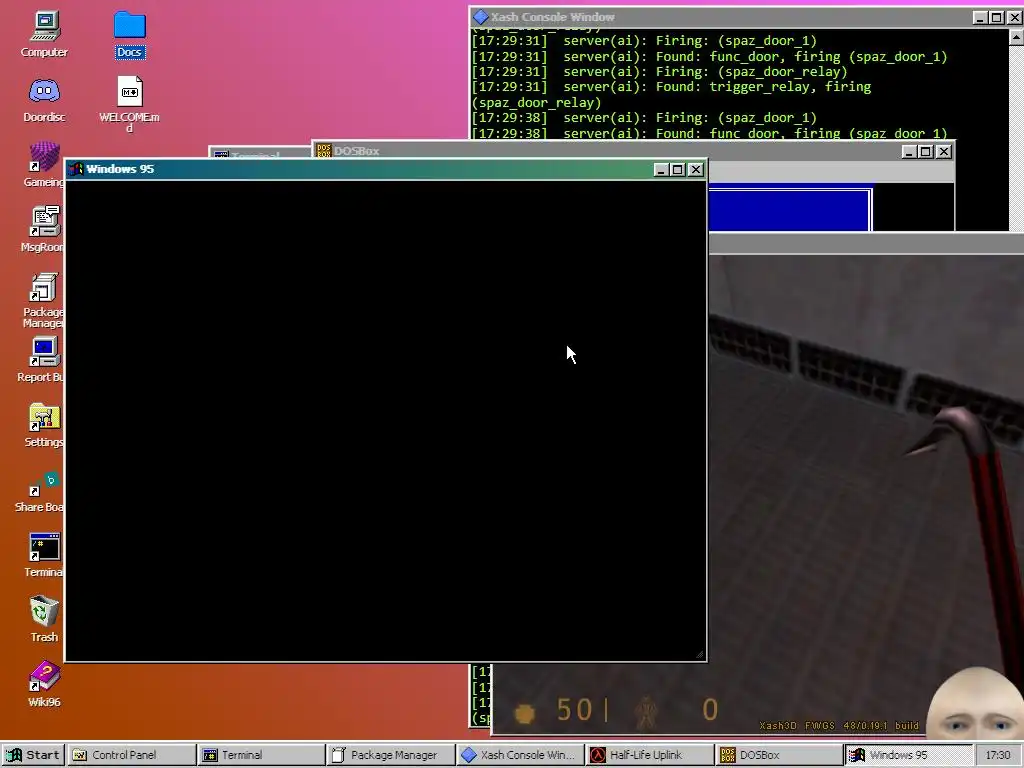Minimize the Xash Console Window

[980, 18]
